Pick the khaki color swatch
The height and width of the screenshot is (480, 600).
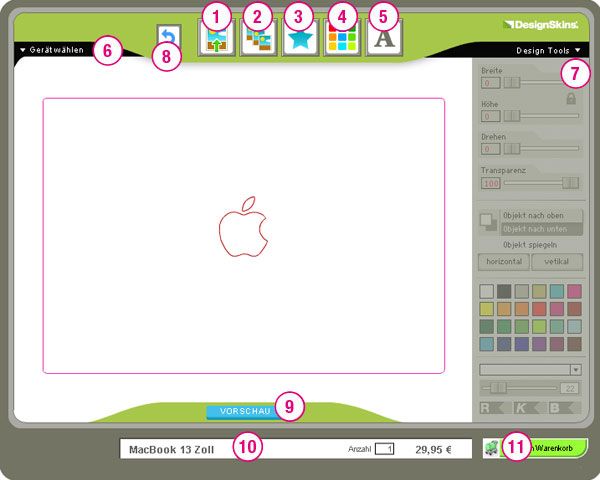click(539, 292)
